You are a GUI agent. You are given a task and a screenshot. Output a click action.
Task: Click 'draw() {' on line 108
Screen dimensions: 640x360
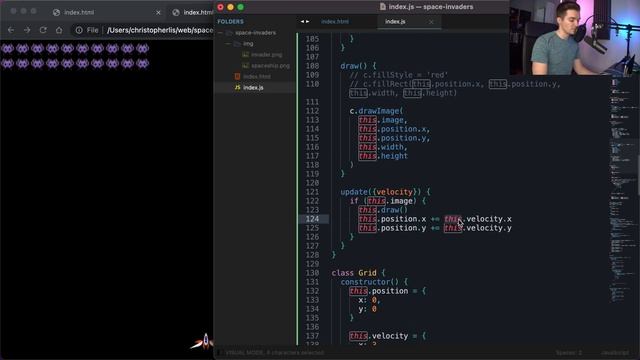tap(358, 66)
